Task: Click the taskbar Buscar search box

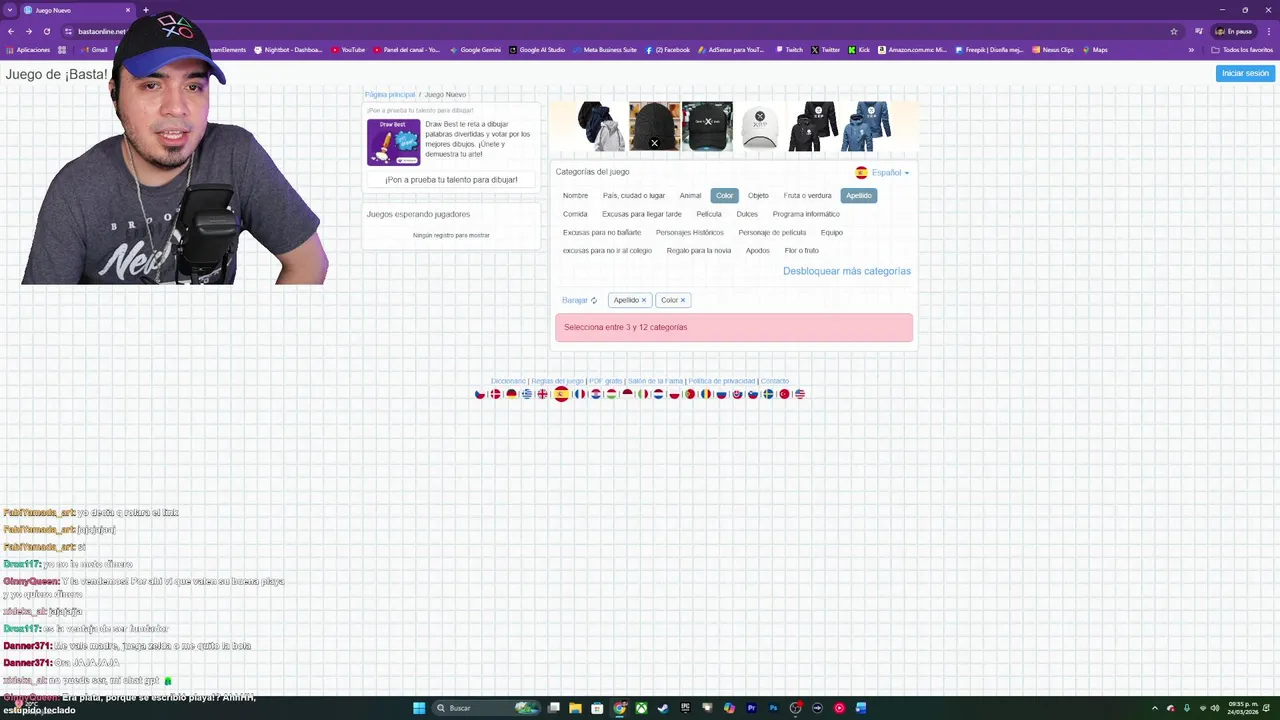Action: click(x=485, y=708)
